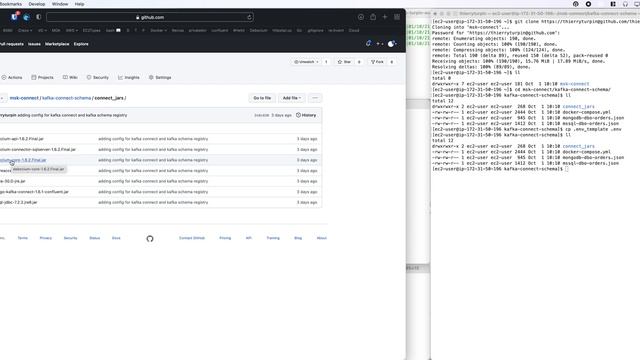
Task: Click the blue extension icon with red badge
Action: [15, 17]
